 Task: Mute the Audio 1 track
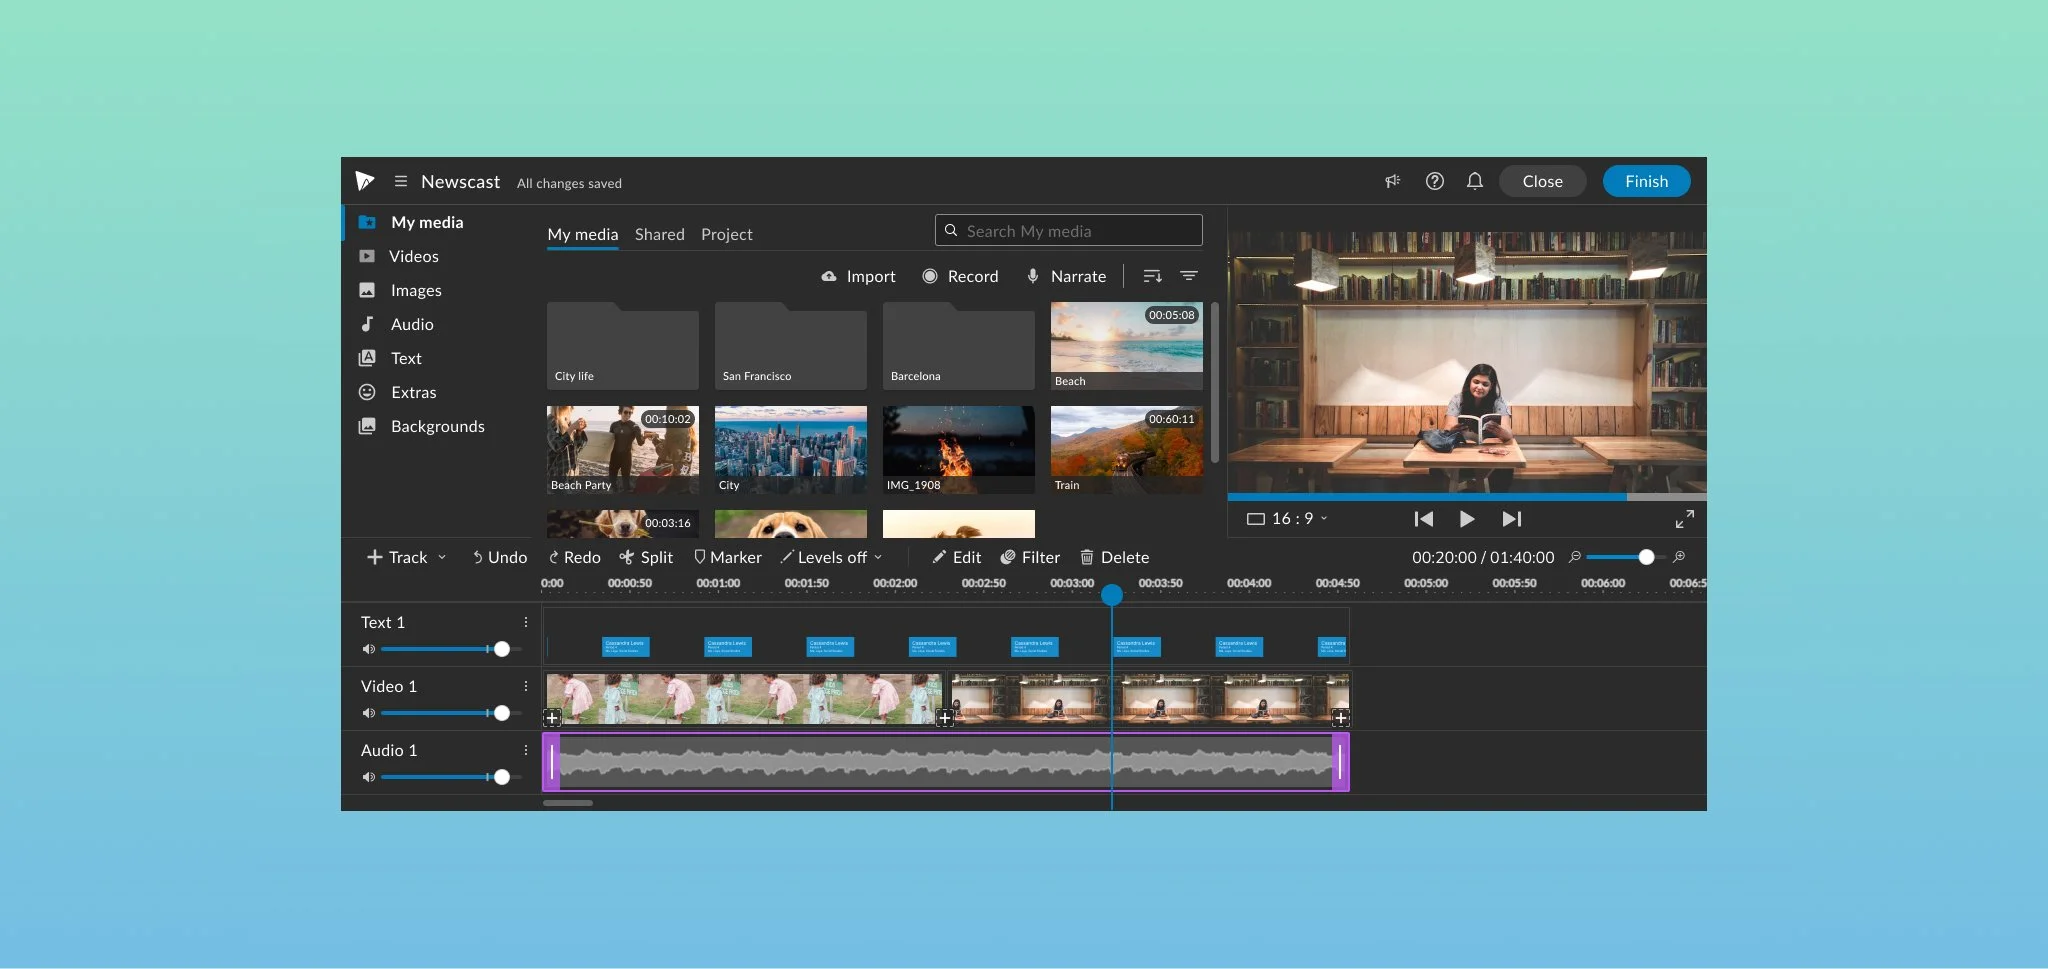[368, 777]
